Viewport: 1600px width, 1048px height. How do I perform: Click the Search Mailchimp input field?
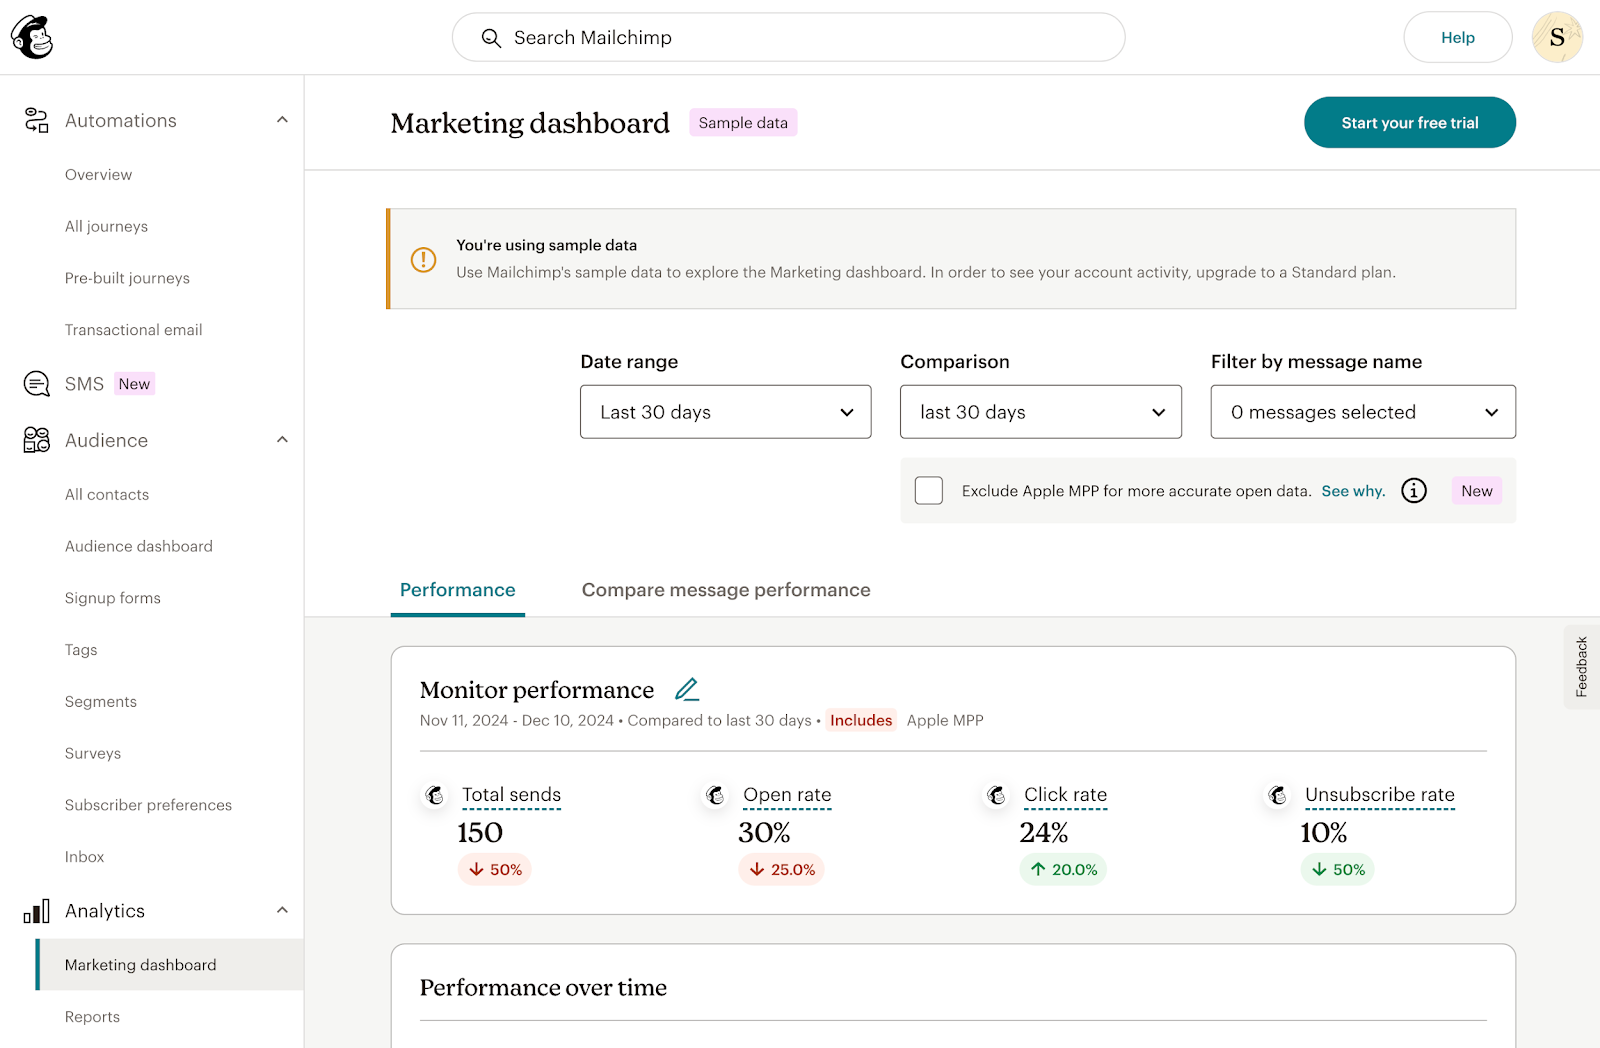click(x=788, y=37)
